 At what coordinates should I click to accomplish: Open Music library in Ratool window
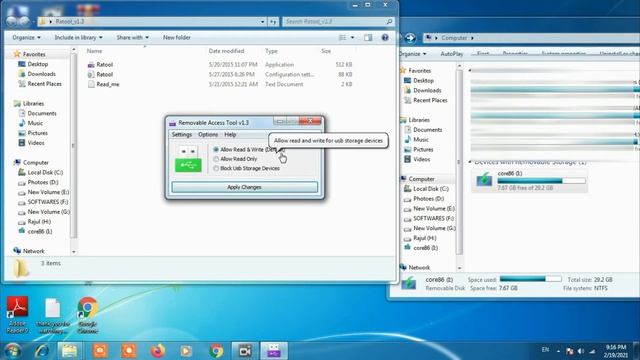pos(31,123)
